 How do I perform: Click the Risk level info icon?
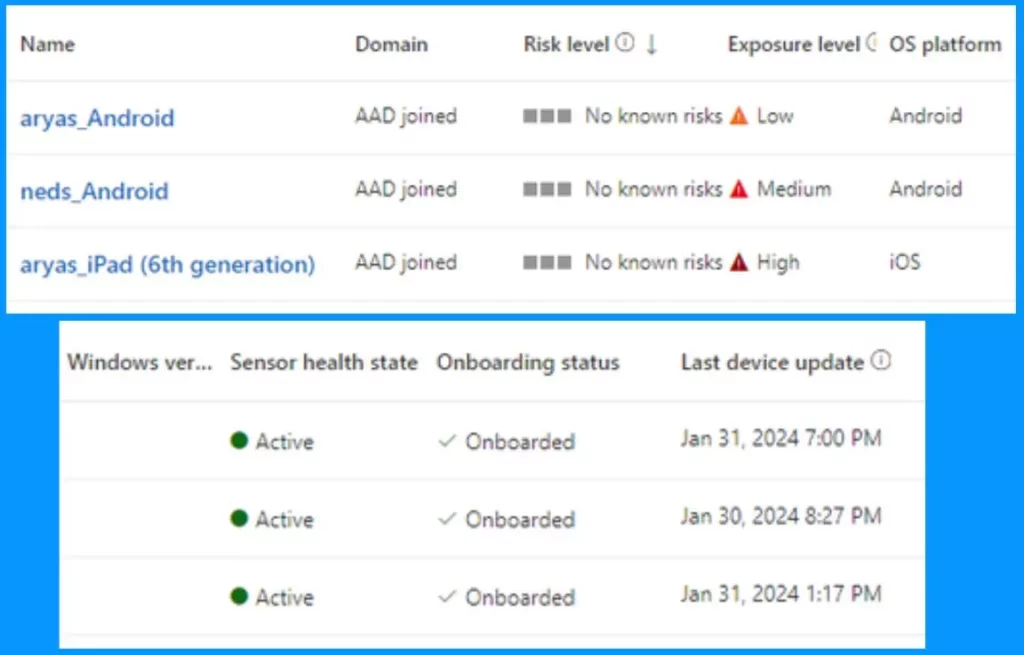click(625, 43)
